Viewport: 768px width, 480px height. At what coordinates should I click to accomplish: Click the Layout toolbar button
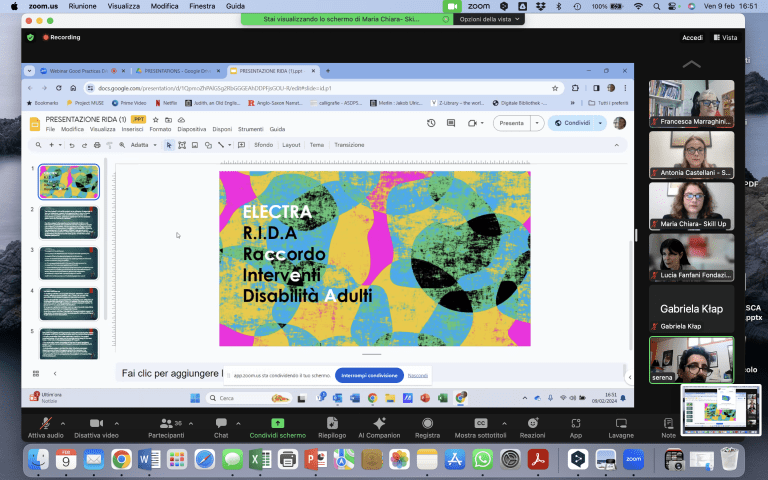[291, 145]
